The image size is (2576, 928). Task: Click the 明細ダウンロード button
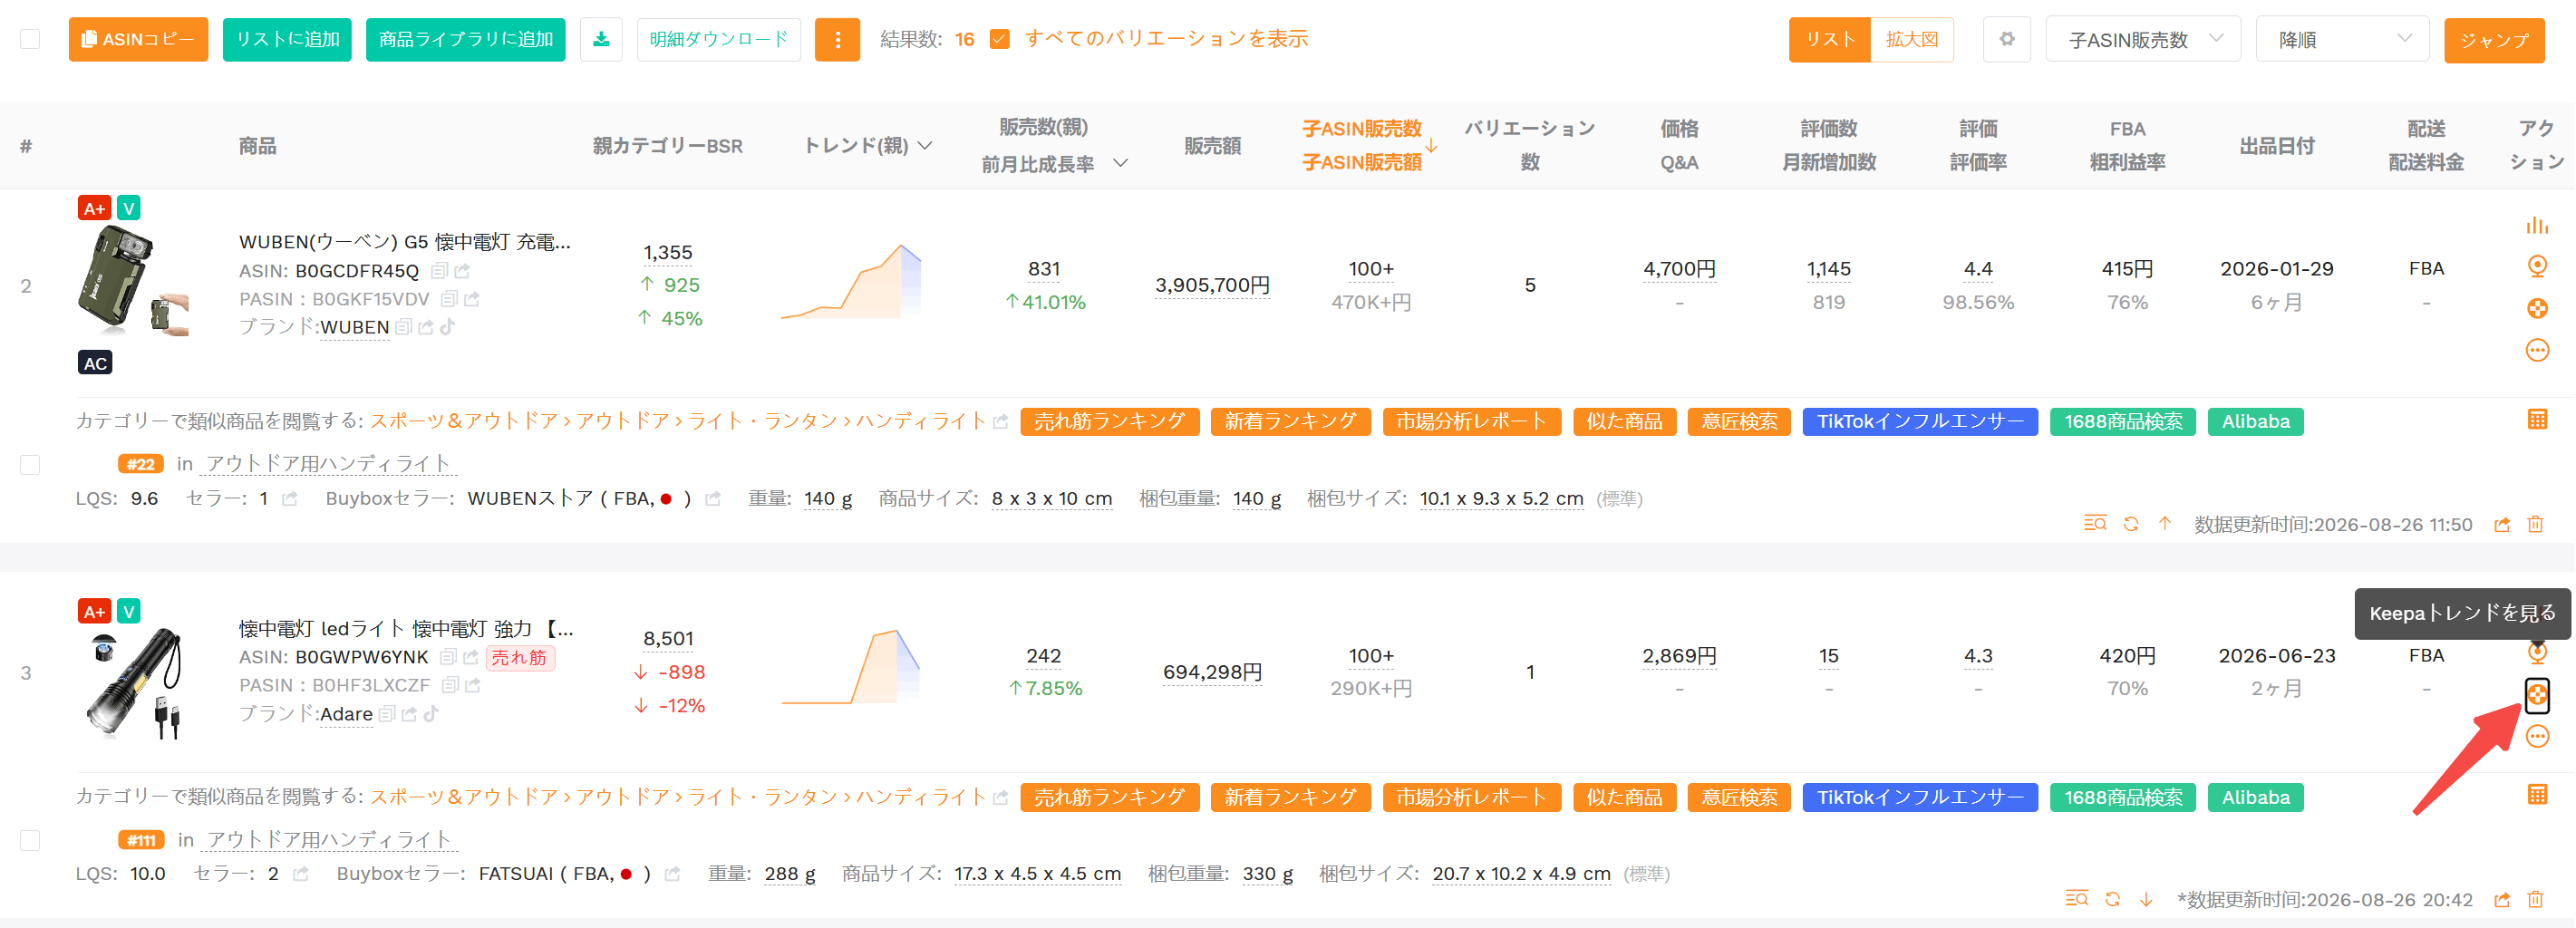(718, 39)
